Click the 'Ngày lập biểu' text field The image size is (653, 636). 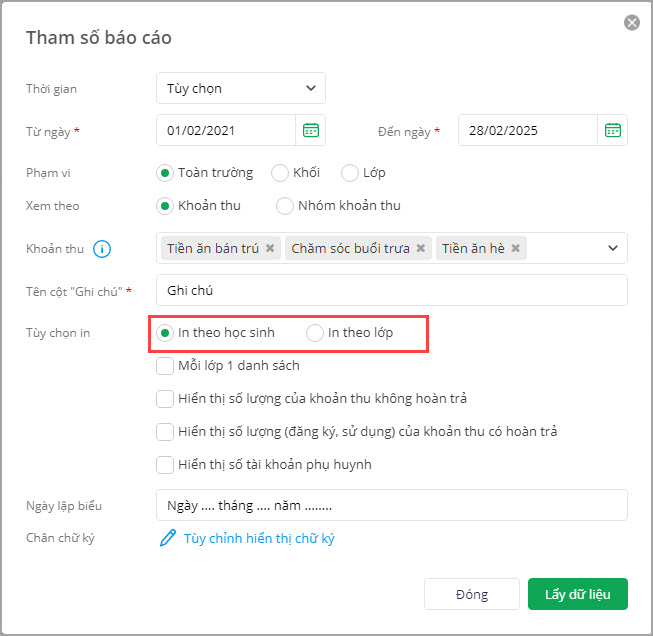391,506
